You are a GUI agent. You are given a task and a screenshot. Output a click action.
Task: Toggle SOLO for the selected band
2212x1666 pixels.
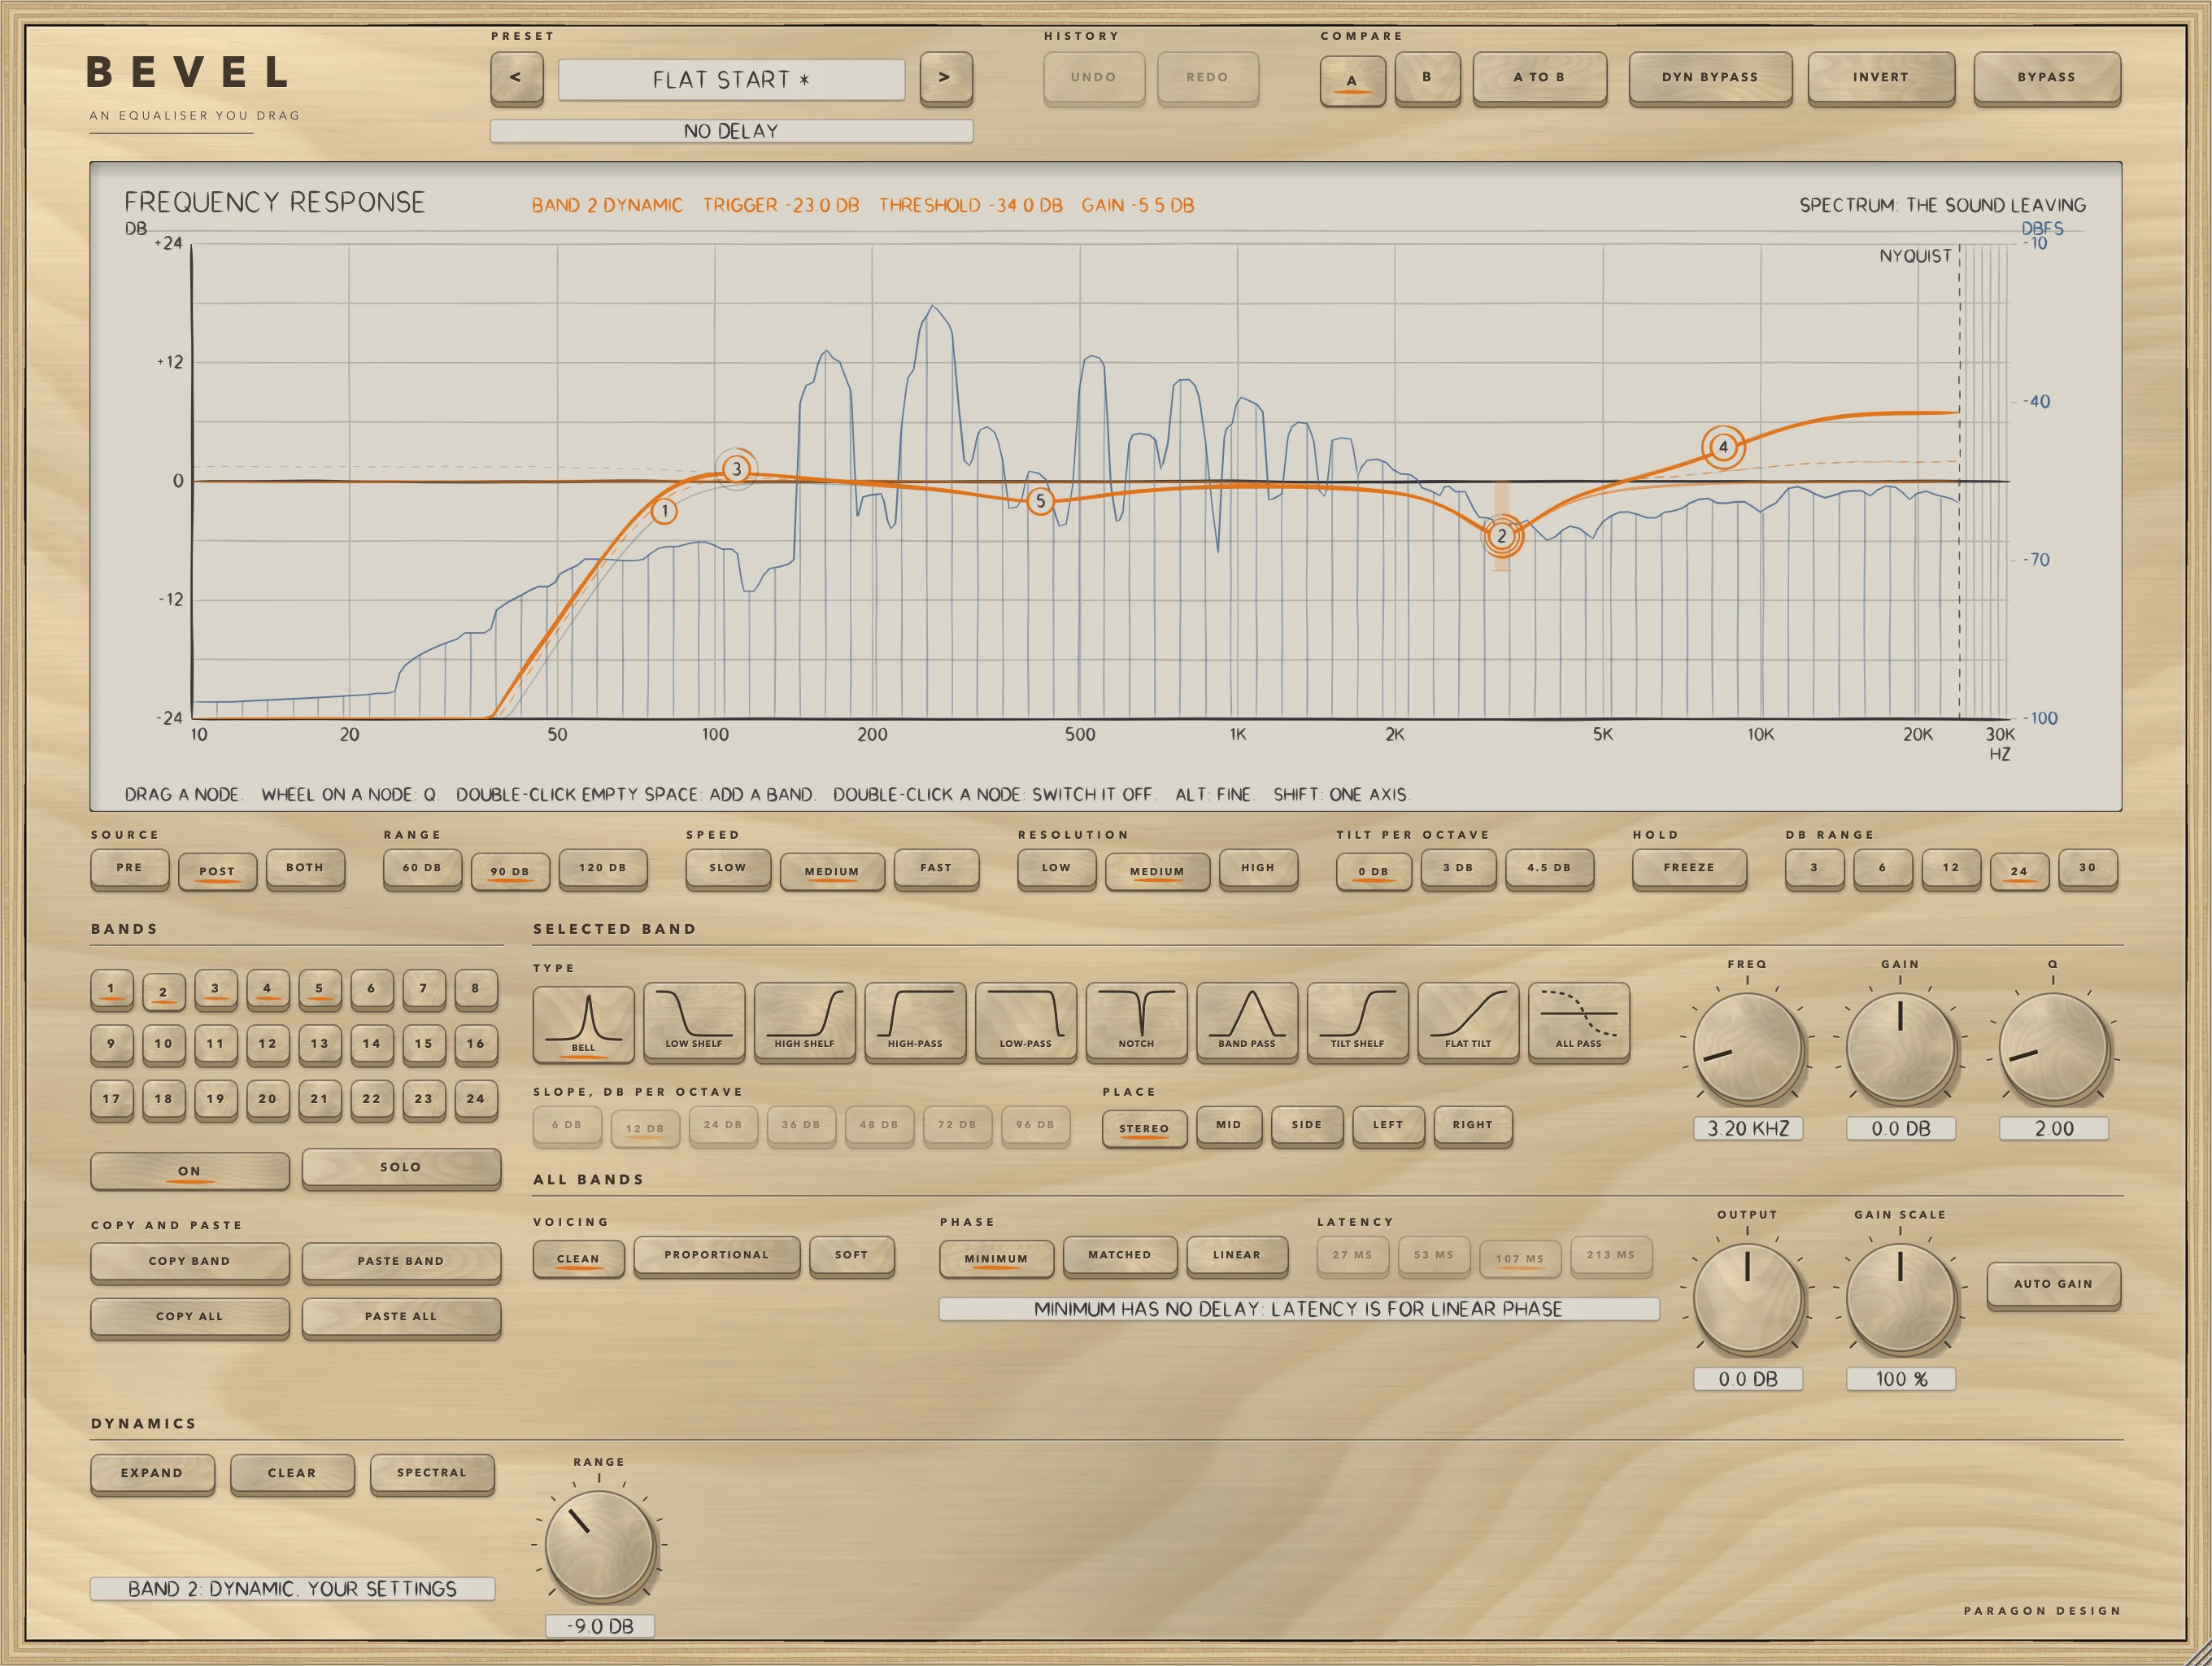(401, 1167)
